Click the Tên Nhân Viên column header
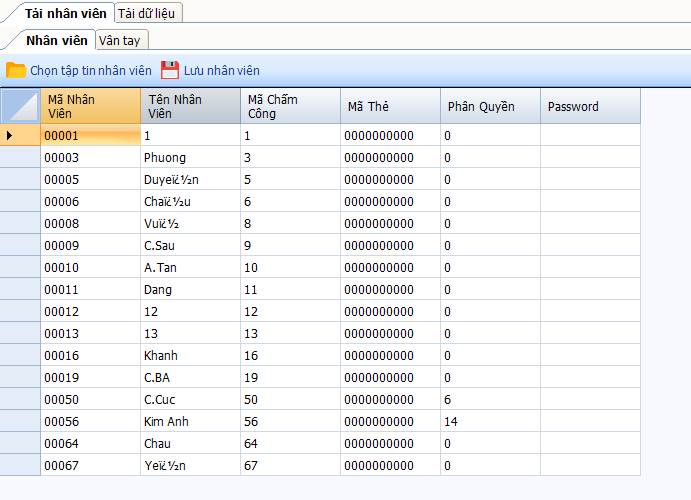The image size is (691, 500). [x=190, y=106]
